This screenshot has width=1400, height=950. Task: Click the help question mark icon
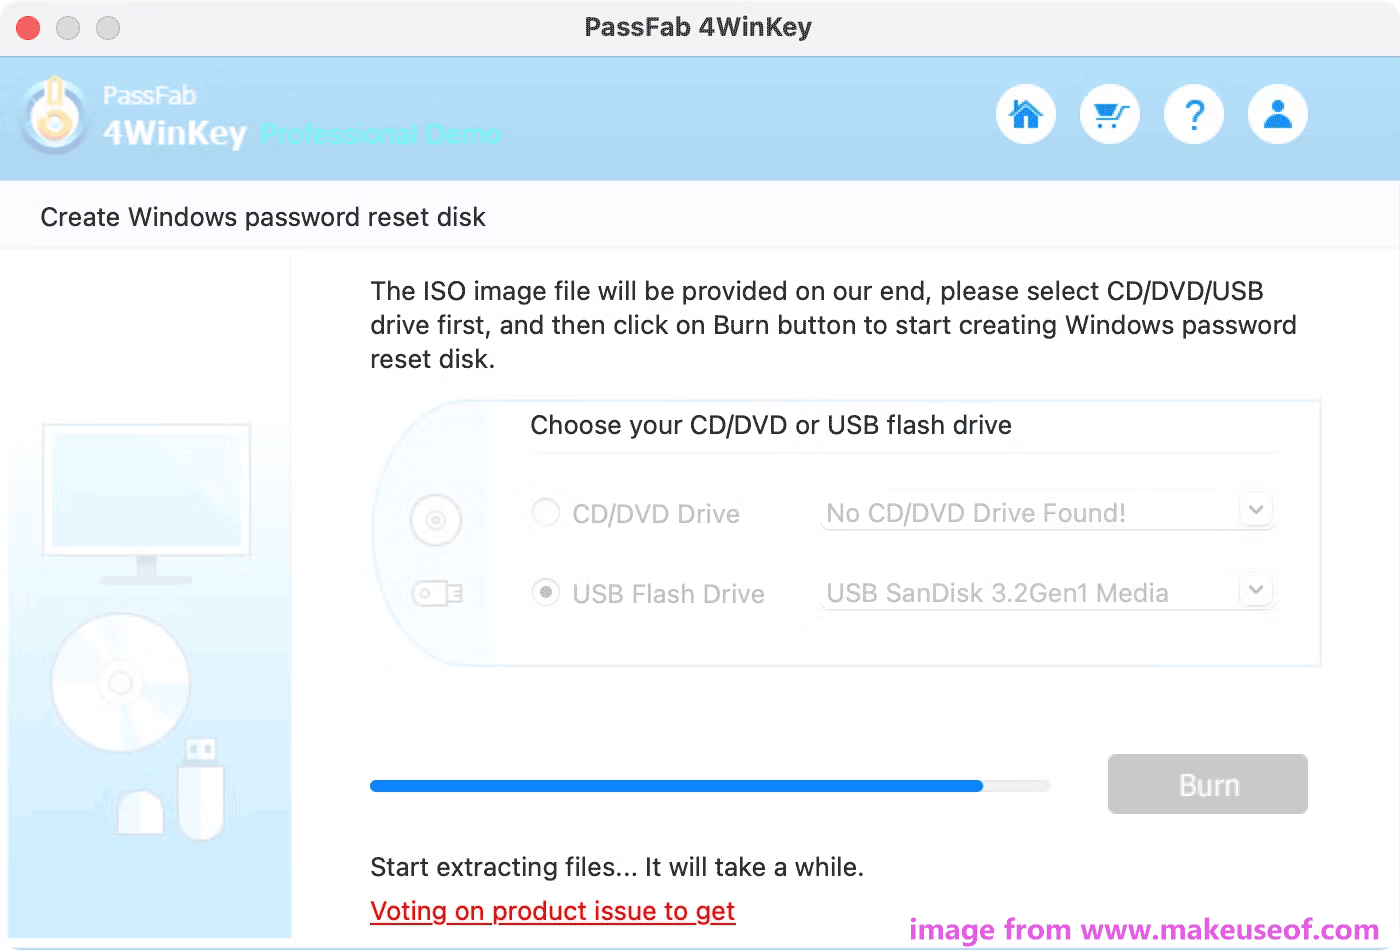click(1194, 114)
